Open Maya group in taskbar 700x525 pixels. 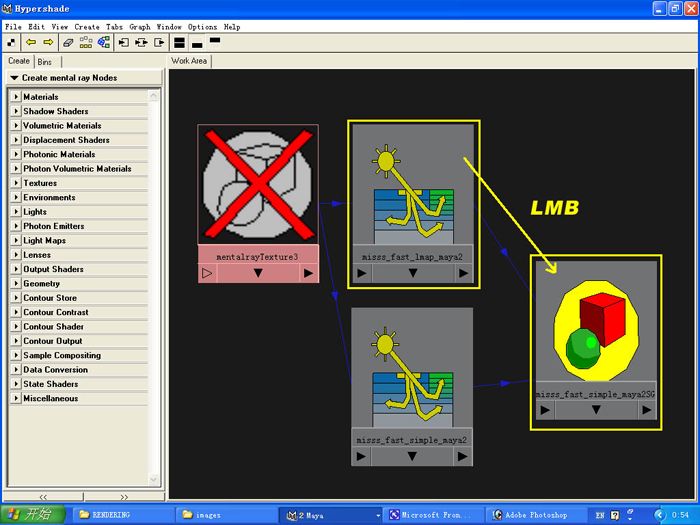coord(330,515)
